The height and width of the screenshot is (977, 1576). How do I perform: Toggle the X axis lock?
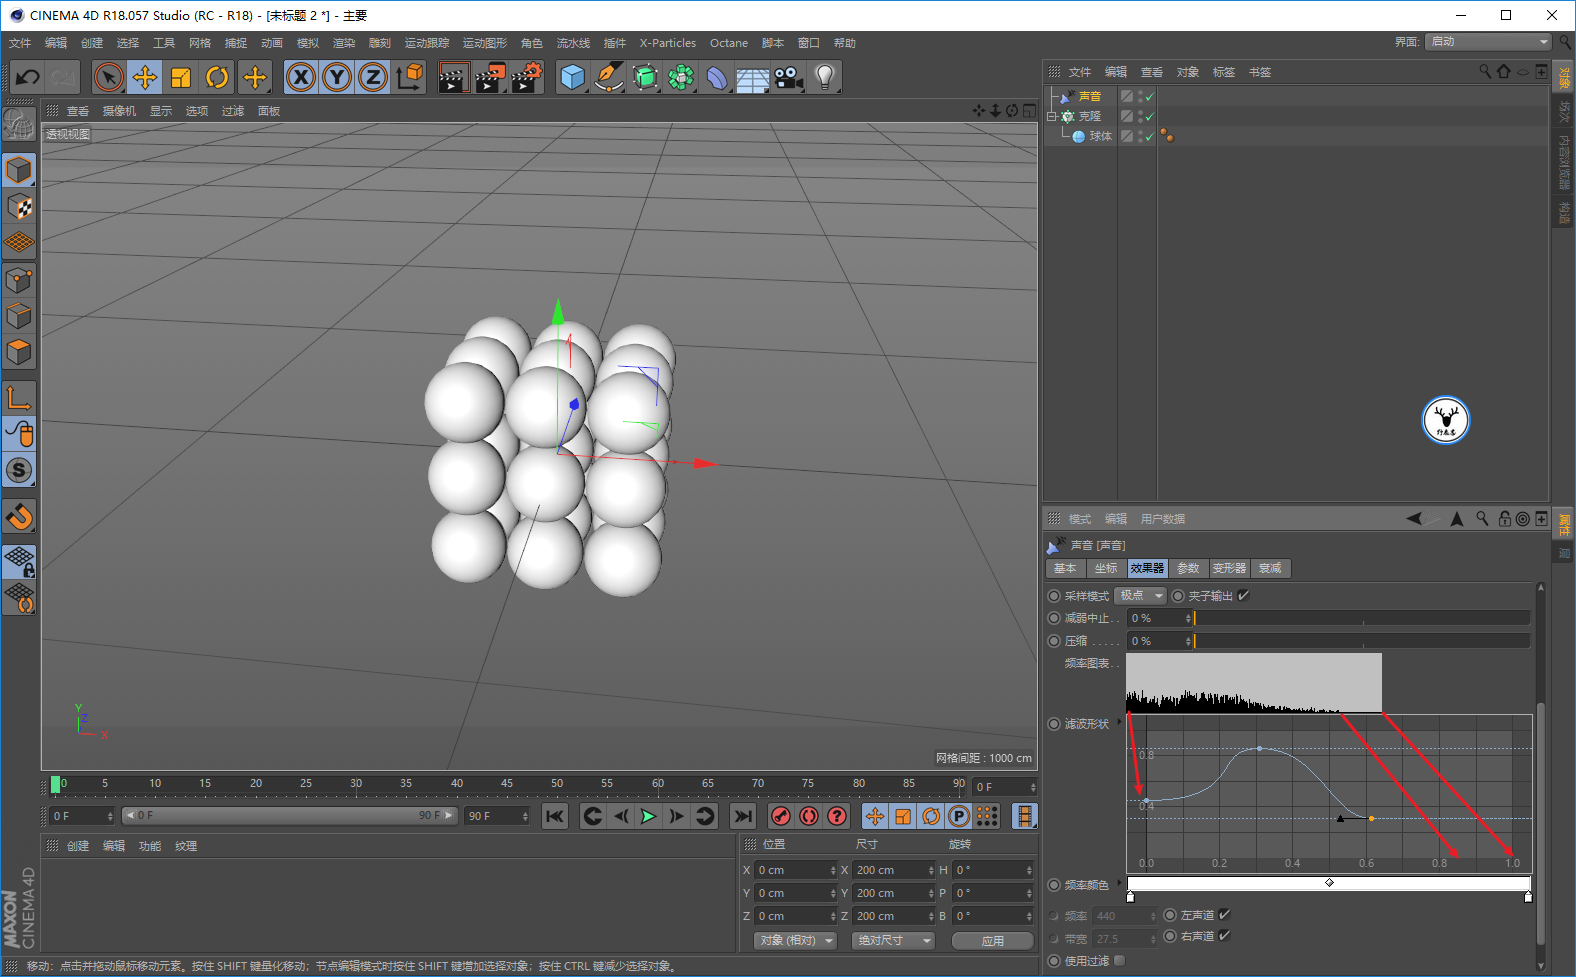(x=301, y=77)
